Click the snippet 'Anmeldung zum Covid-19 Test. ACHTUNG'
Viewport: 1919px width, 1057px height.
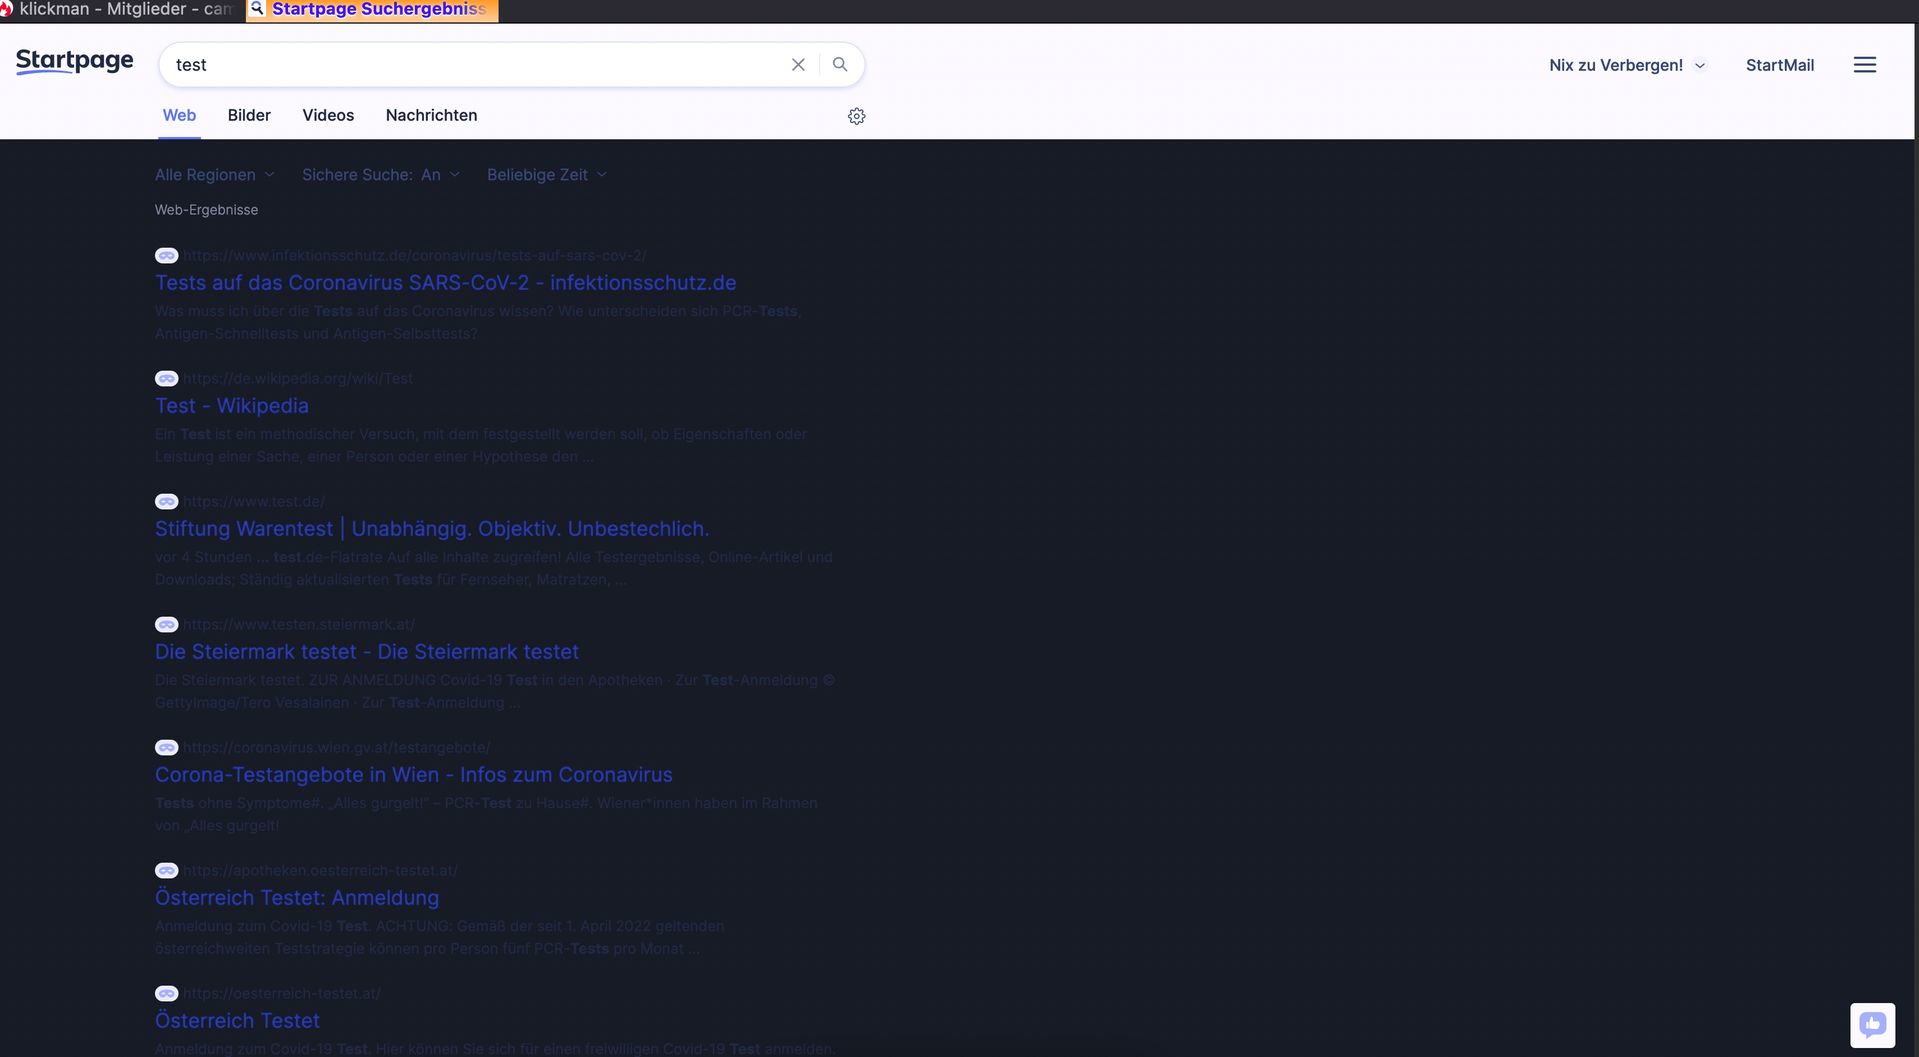tap(440, 937)
